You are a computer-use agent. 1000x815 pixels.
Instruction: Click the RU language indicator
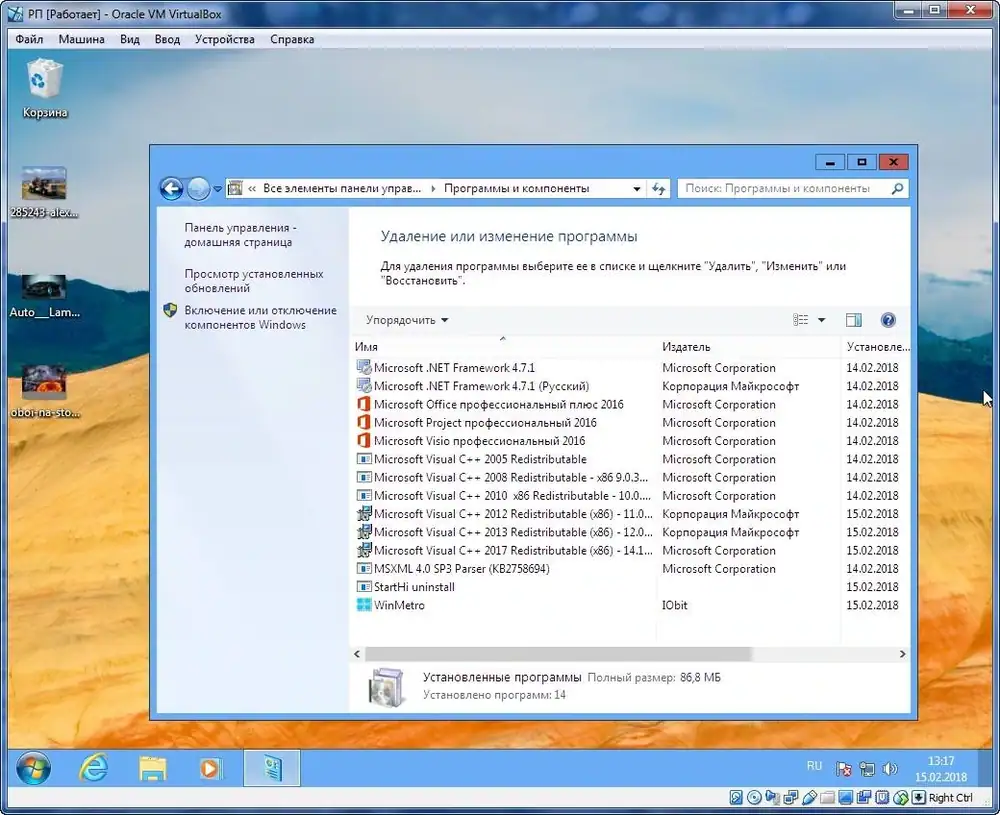[814, 766]
